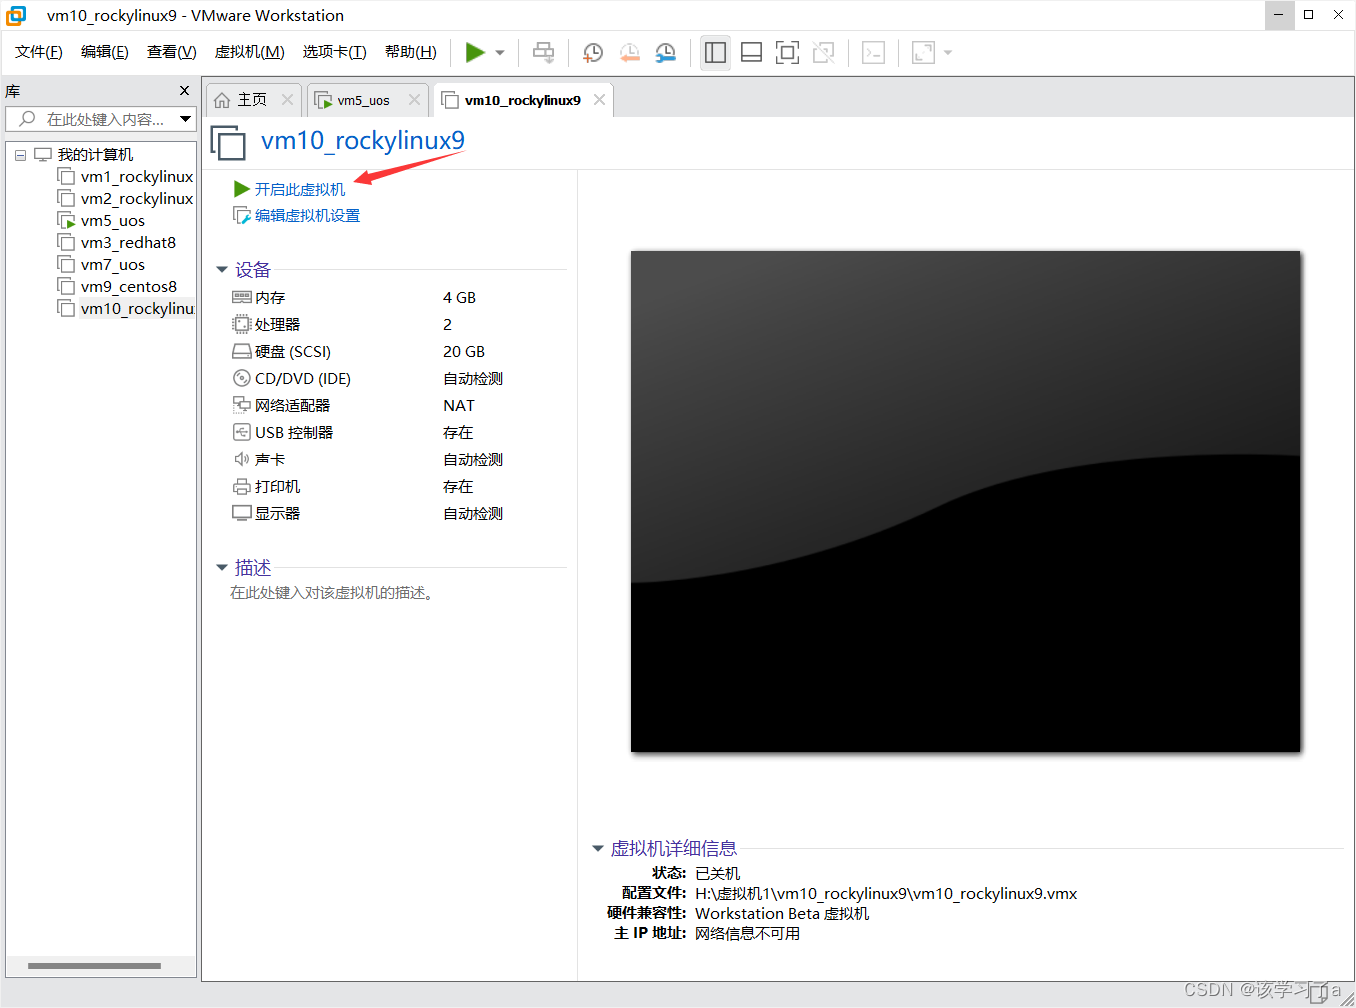Close the vm10_rockylinux9 tab
The height and width of the screenshot is (1008, 1356).
click(x=599, y=100)
